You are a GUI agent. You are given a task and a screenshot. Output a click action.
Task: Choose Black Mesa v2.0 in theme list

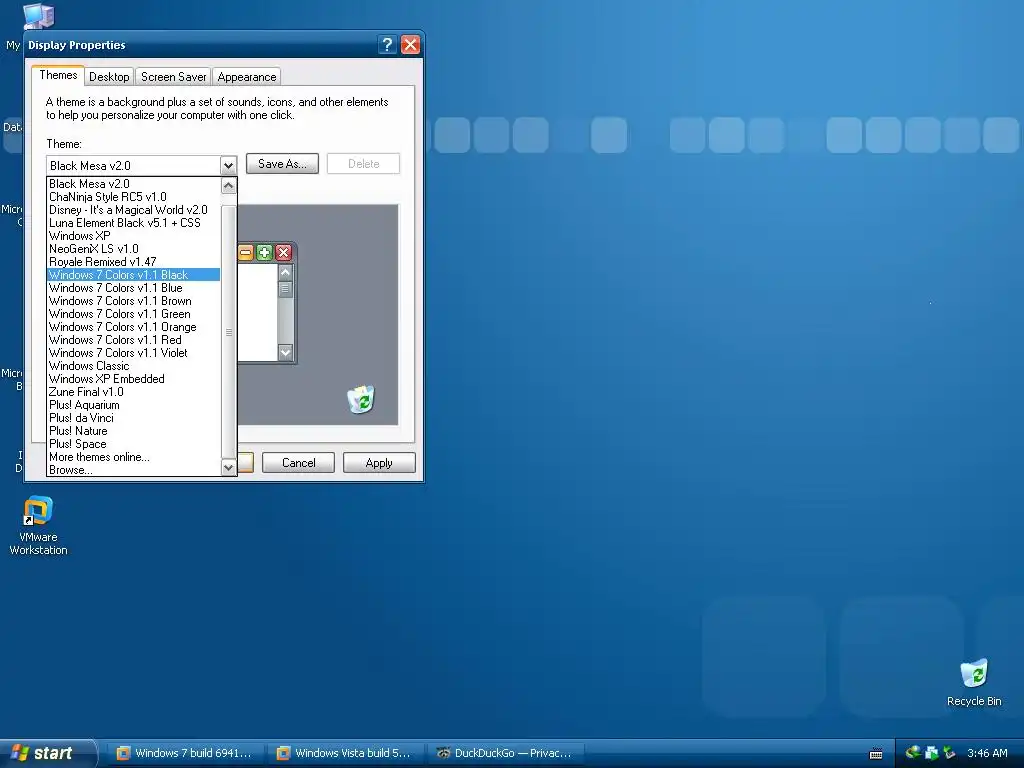pyautogui.click(x=133, y=184)
